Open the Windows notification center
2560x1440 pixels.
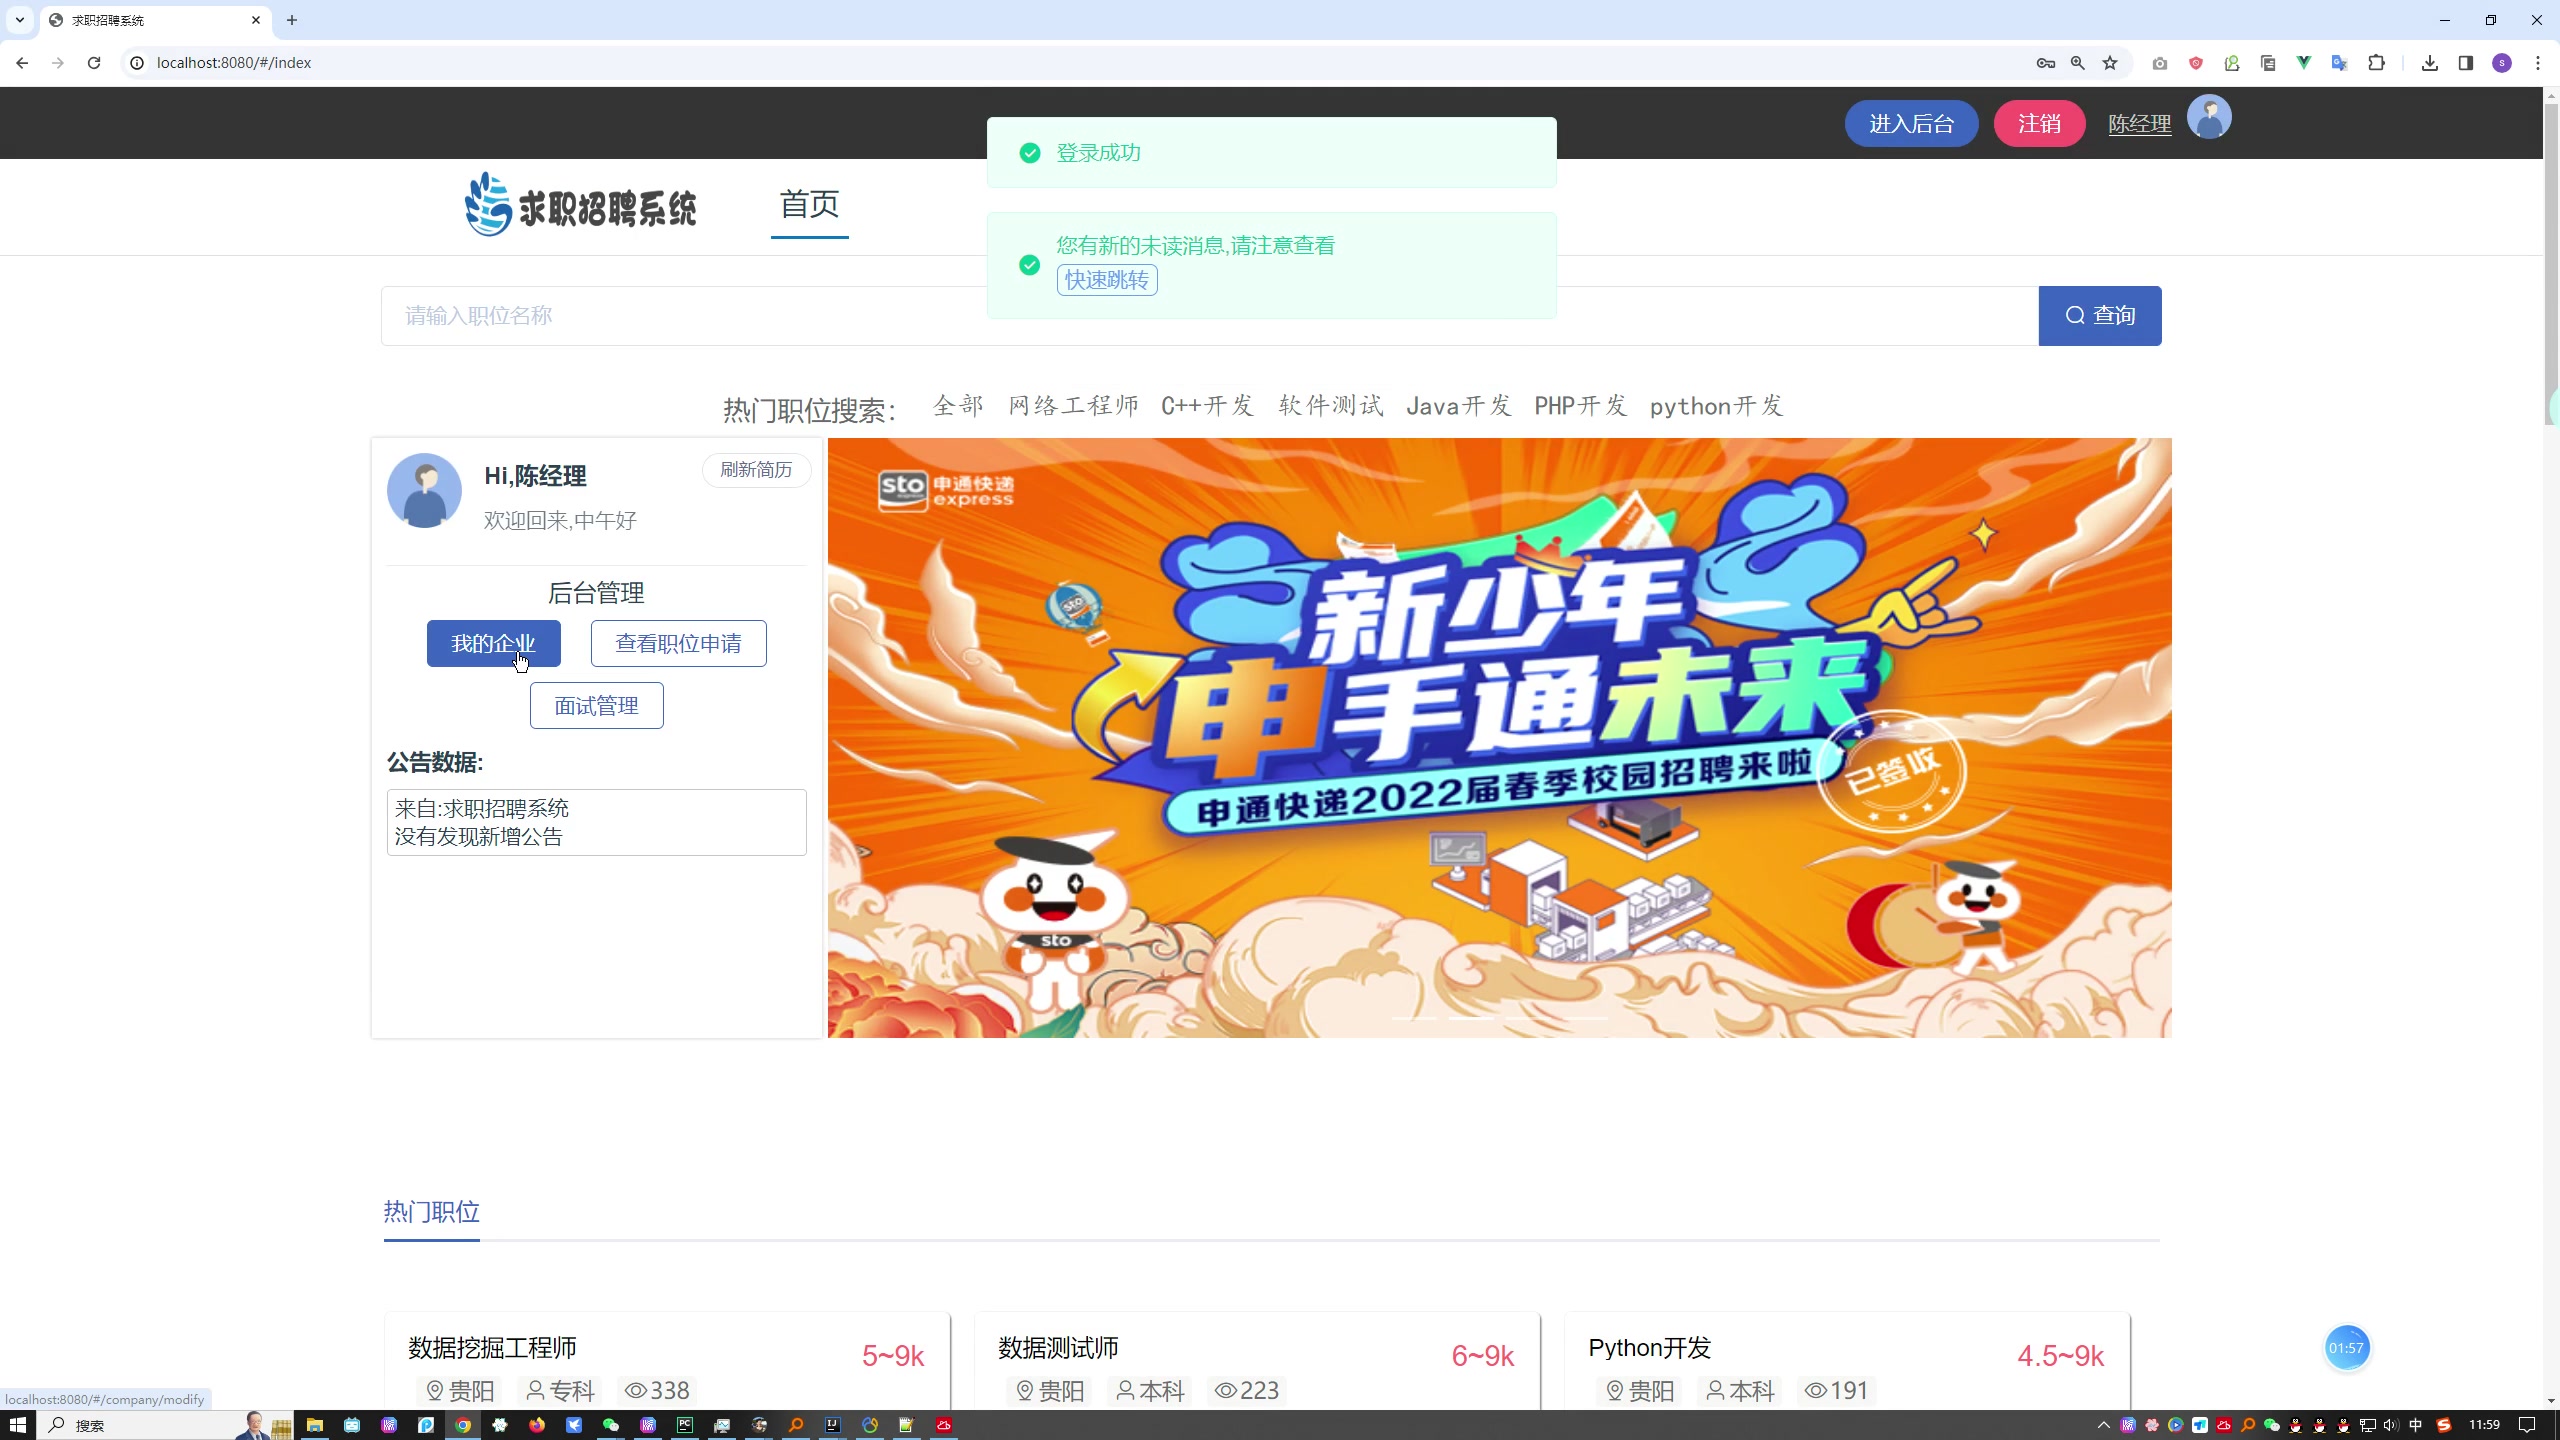(x=2527, y=1425)
